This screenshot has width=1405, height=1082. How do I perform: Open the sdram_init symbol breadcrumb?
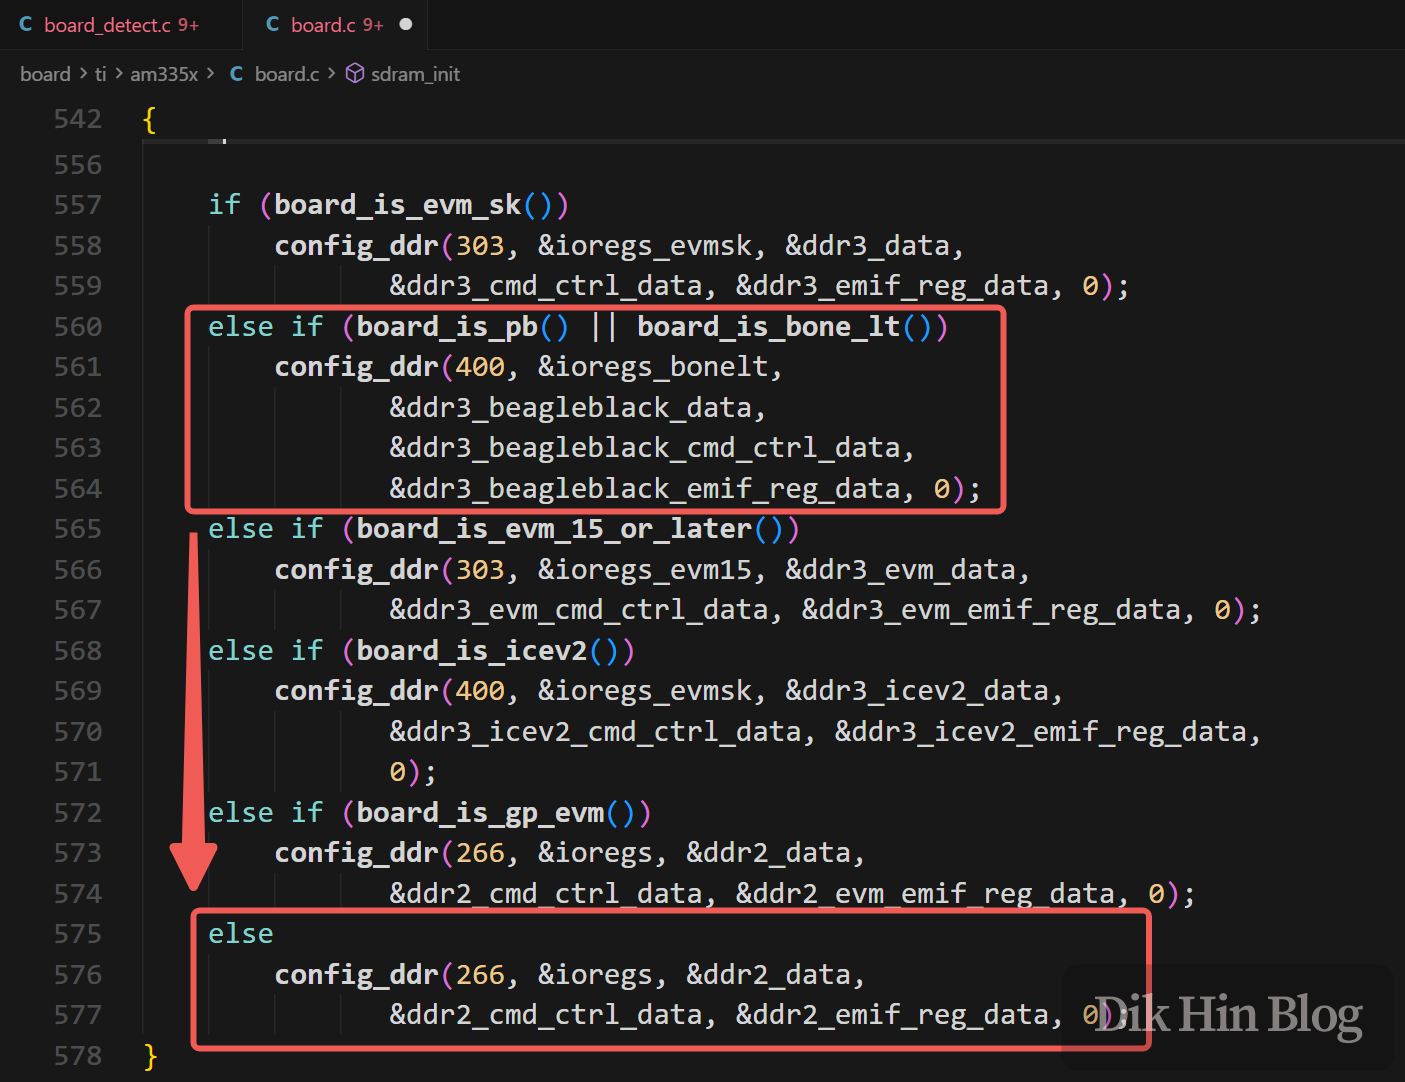(x=415, y=74)
